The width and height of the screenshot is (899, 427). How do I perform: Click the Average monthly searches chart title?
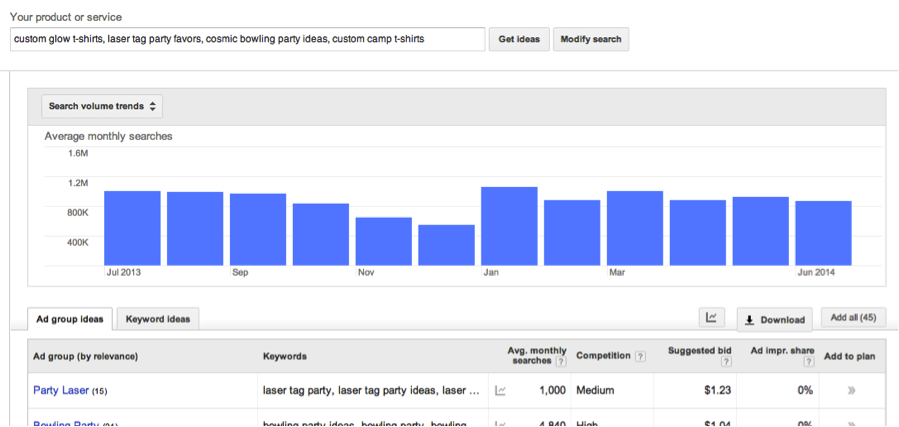point(108,136)
